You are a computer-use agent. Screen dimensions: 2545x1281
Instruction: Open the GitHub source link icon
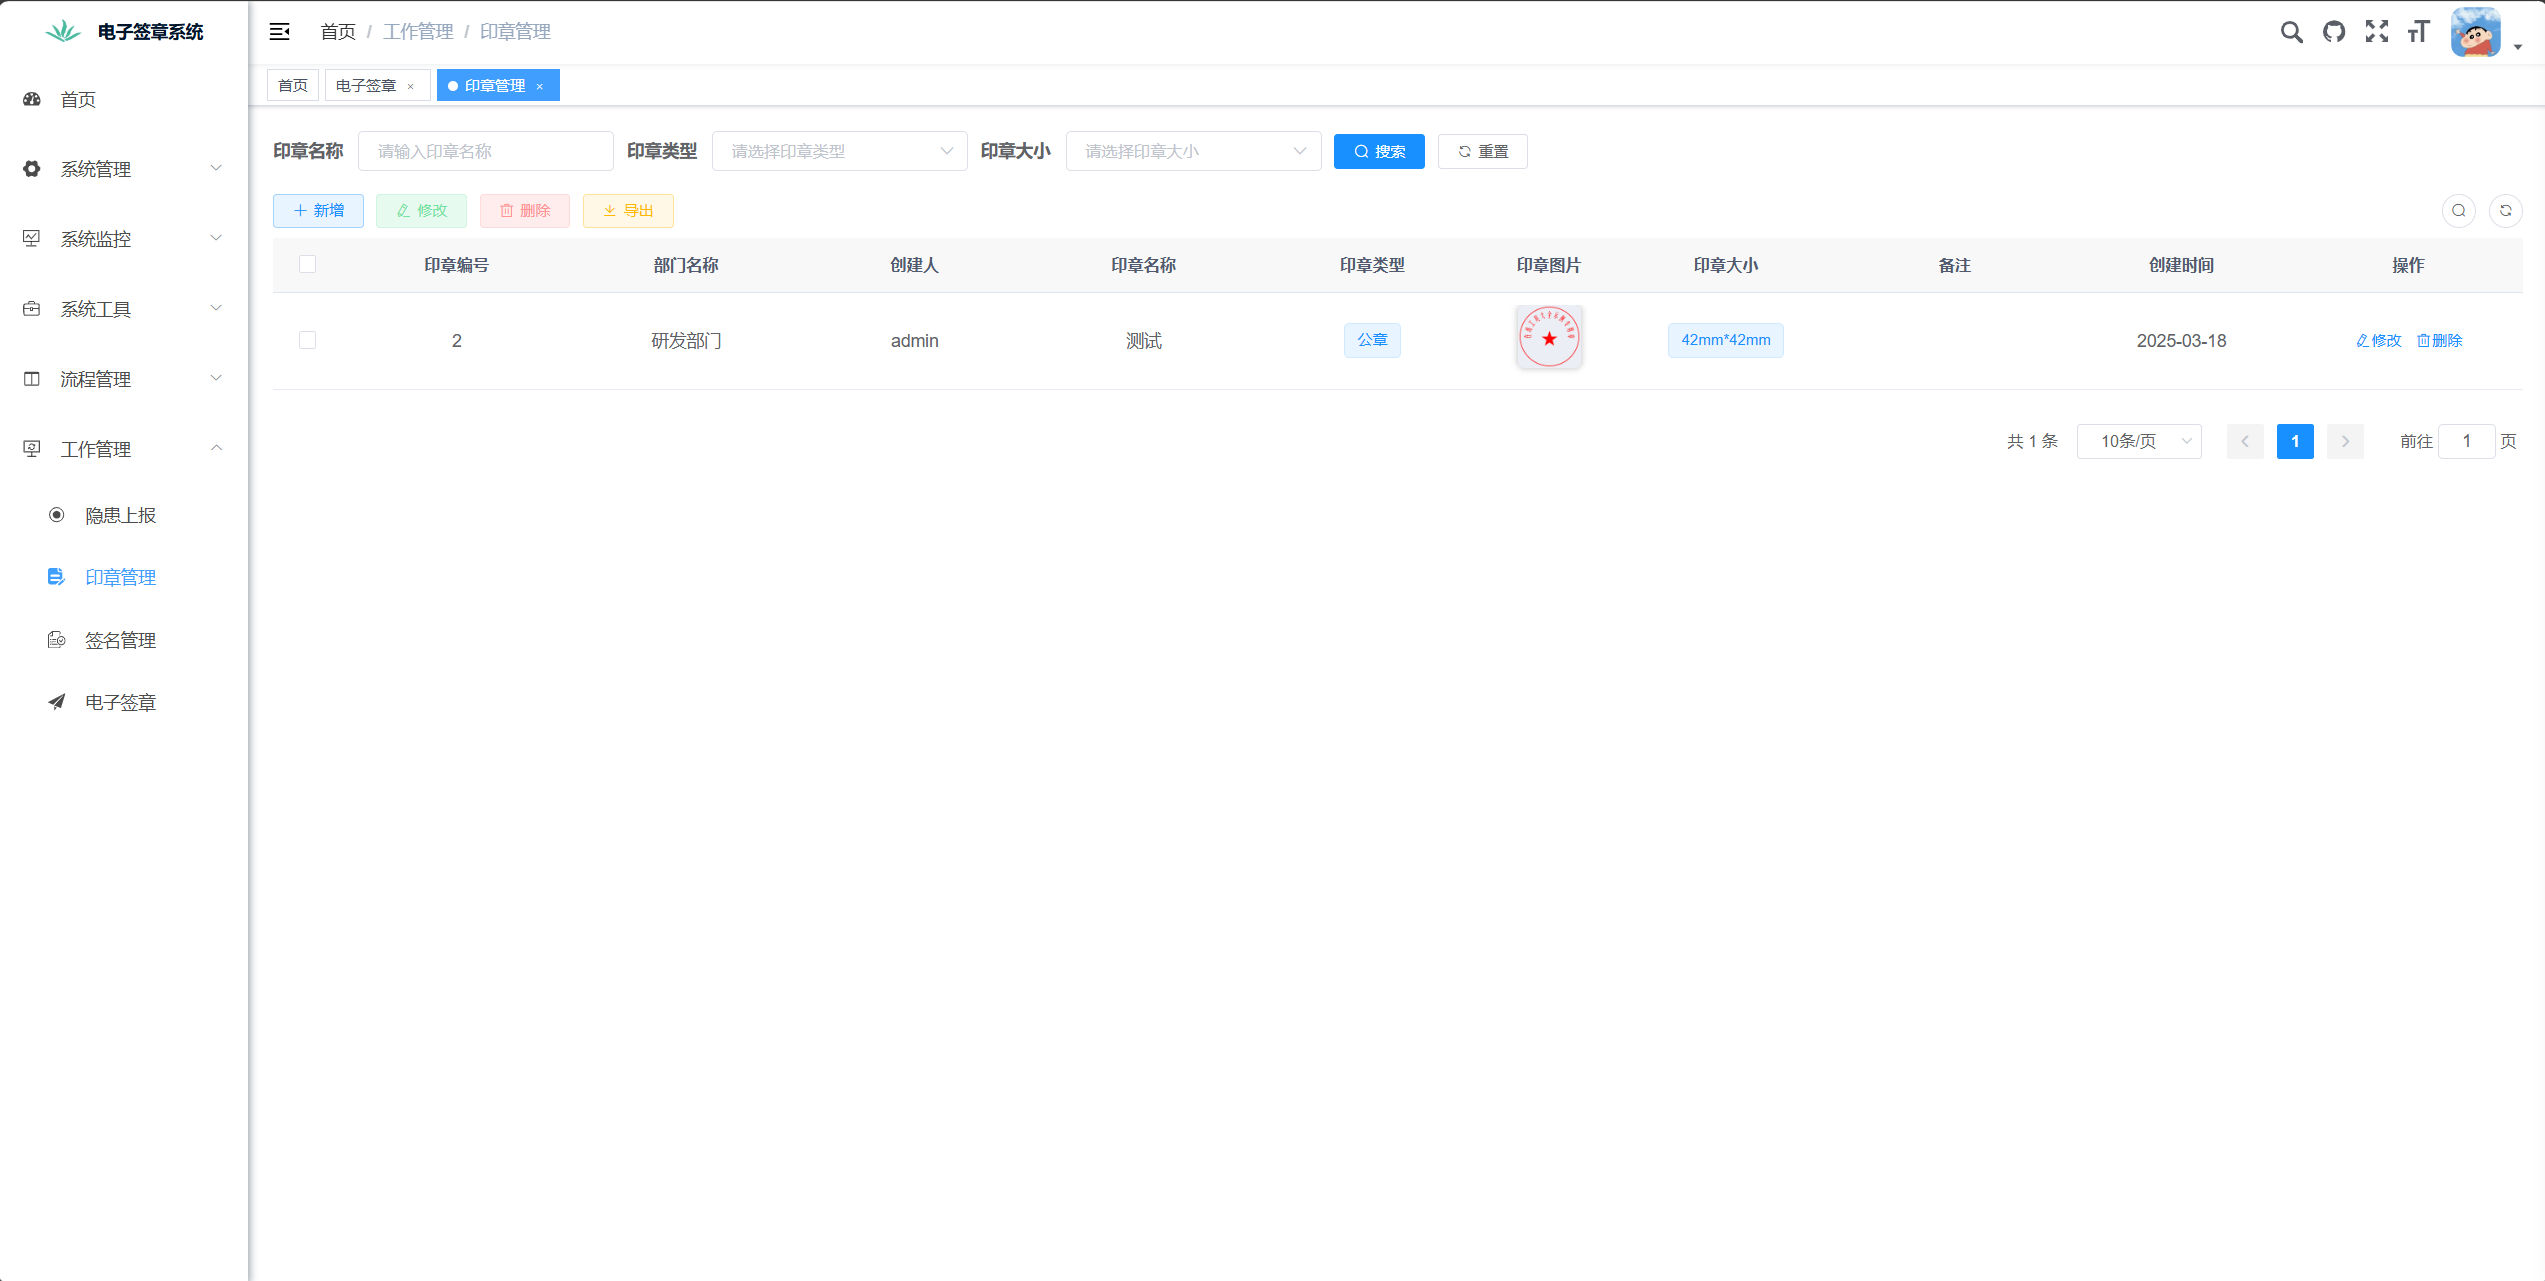point(2334,32)
